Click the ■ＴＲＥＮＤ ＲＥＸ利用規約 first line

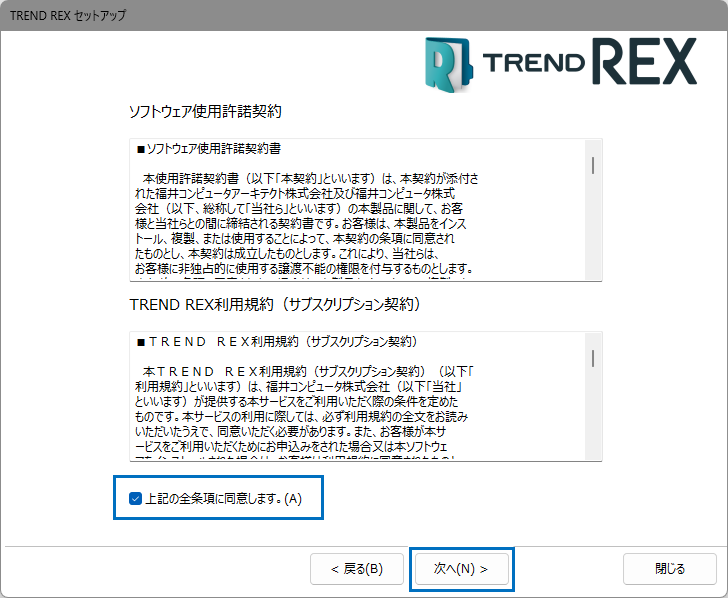(277, 342)
